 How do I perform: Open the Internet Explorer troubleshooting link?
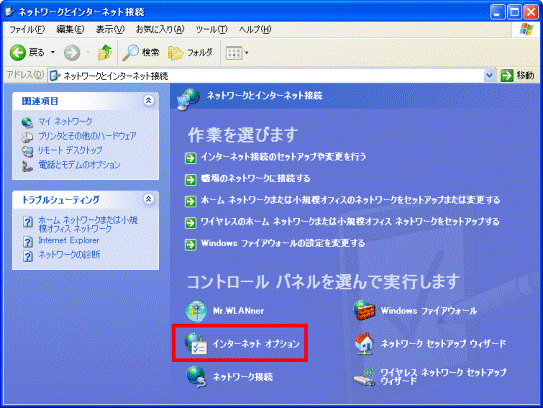coord(69,240)
